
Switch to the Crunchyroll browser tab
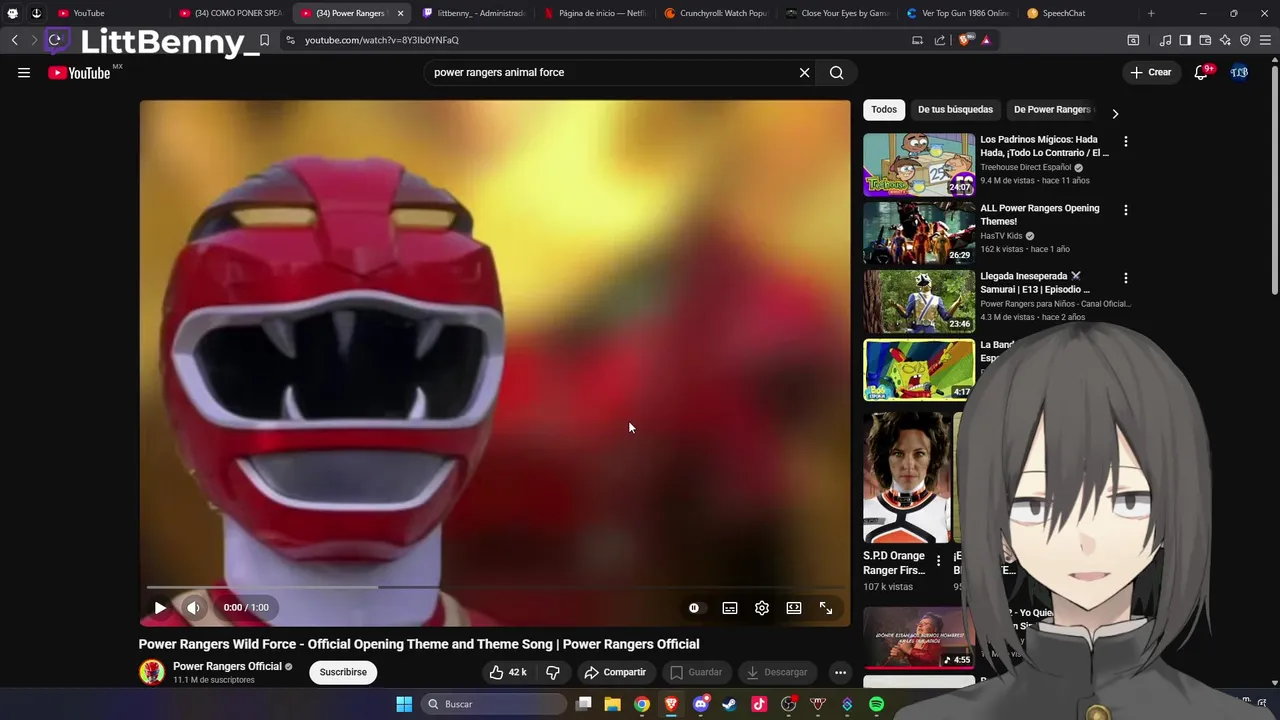click(716, 13)
